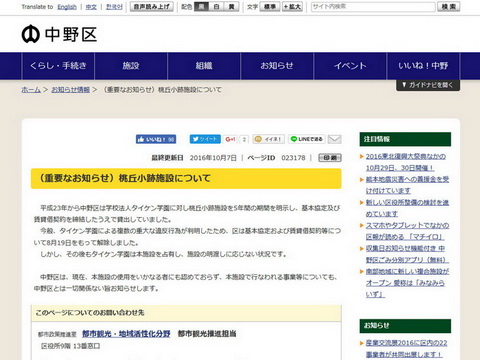The image size is (480, 360).
Task: Click 都市観光推進担当 text
Action: click(207, 333)
